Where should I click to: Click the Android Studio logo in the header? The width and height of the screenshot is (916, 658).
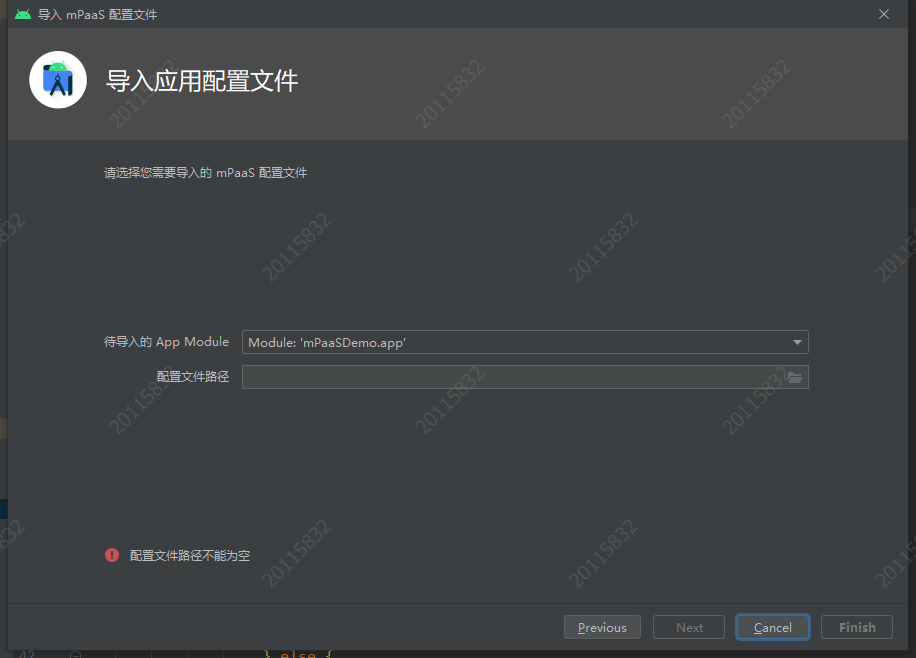coord(58,80)
